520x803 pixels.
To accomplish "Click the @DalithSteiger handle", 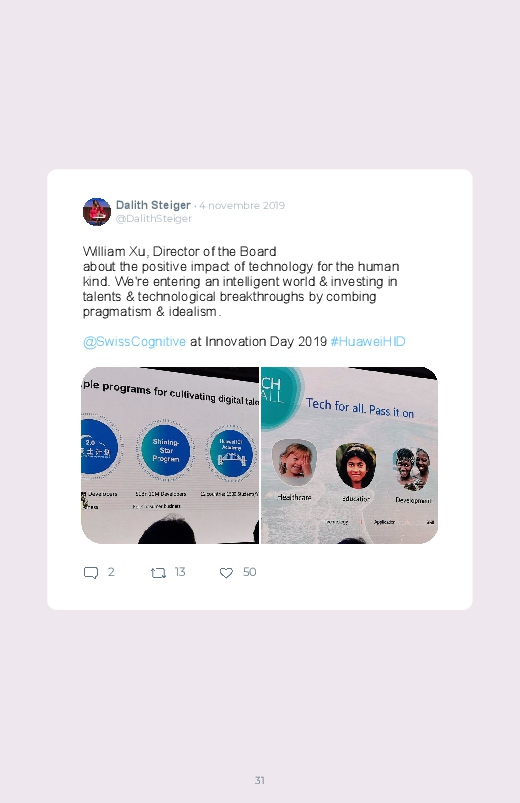I will pyautogui.click(x=154, y=218).
